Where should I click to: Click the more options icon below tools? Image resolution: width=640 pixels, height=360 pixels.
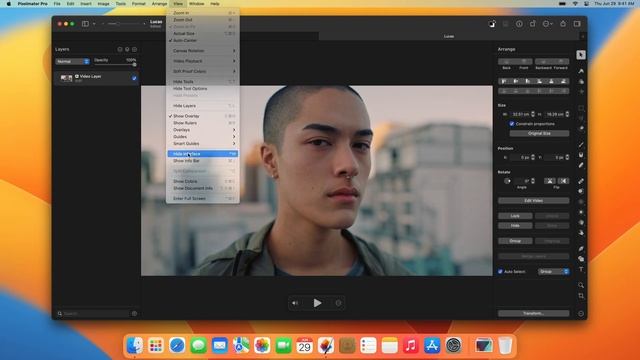(x=581, y=313)
